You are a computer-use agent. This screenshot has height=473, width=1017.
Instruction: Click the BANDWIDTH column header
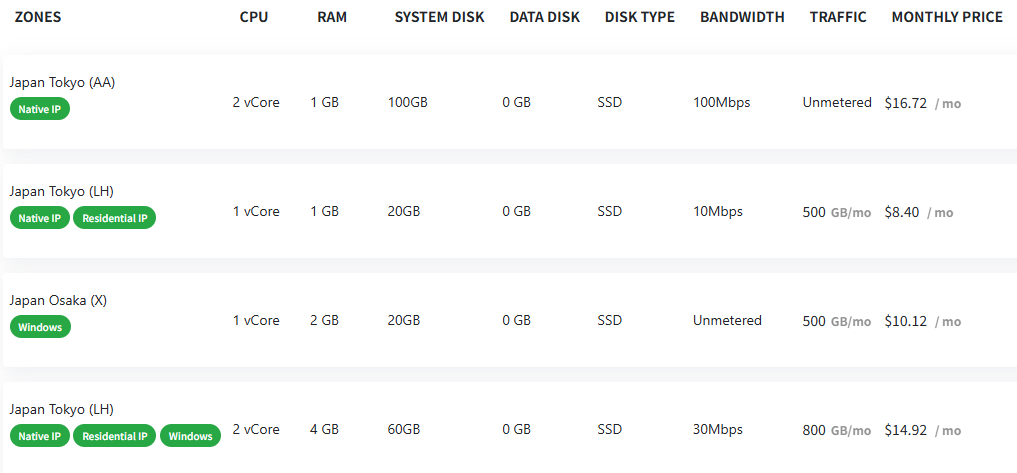(x=742, y=18)
